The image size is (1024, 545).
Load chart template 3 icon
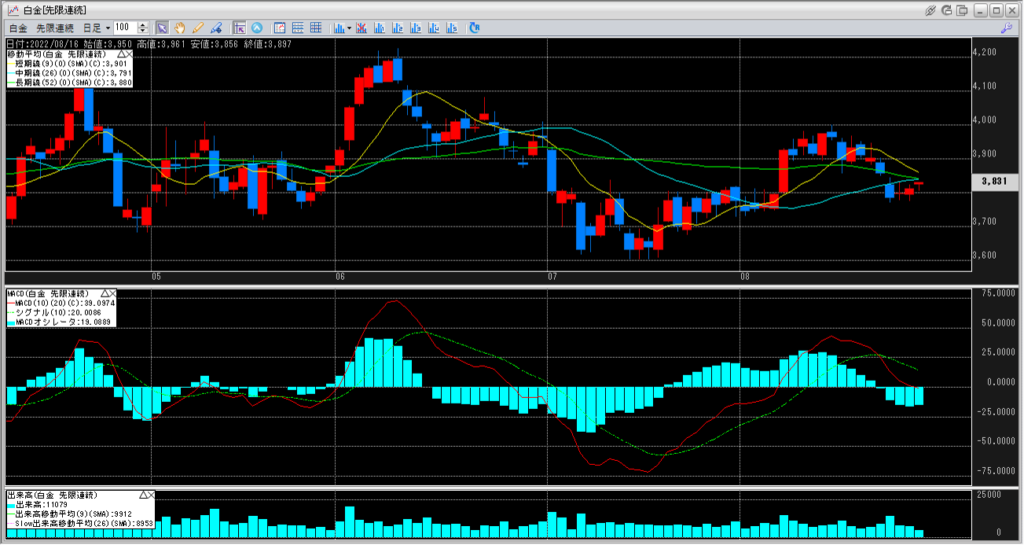pyautogui.click(x=415, y=28)
